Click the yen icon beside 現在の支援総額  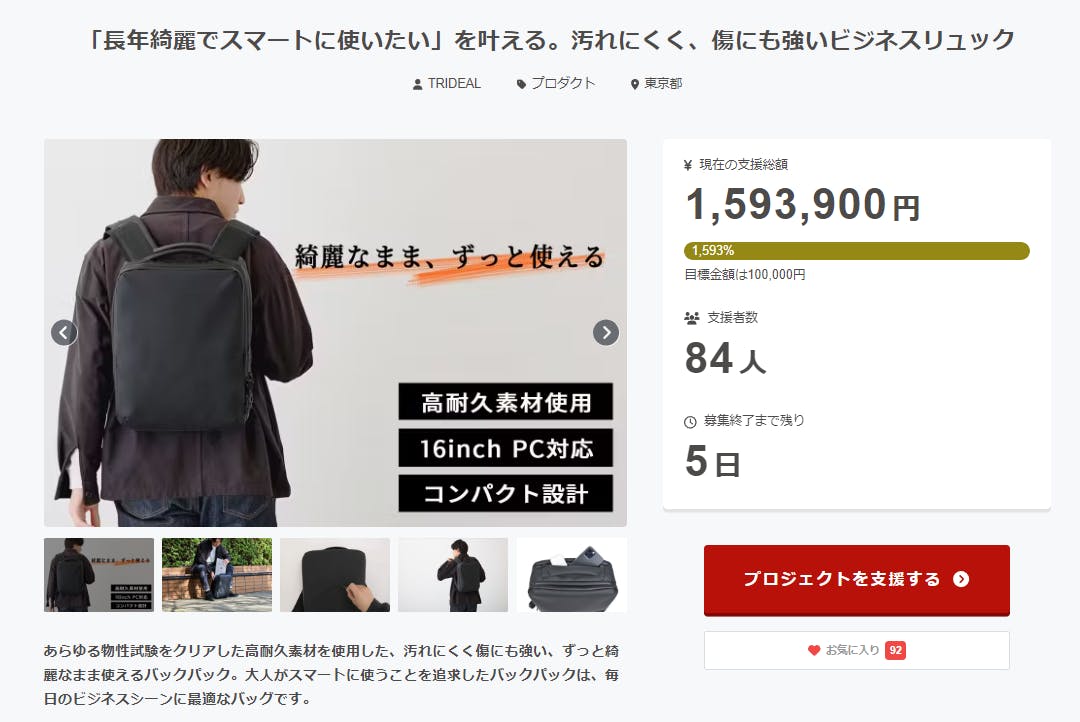tap(687, 165)
